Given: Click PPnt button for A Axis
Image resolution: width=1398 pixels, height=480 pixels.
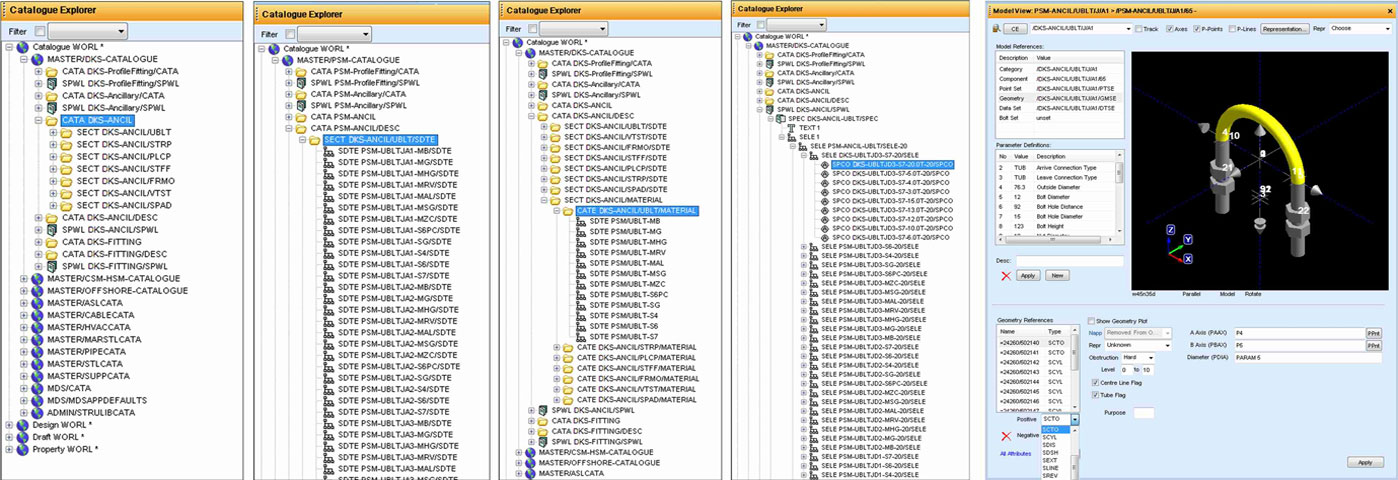Looking at the screenshot, I should coord(1373,332).
